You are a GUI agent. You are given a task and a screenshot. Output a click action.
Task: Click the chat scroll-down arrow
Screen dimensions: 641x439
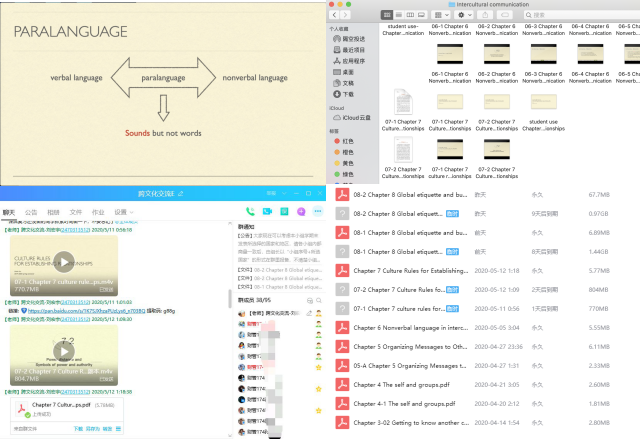tap(230, 435)
